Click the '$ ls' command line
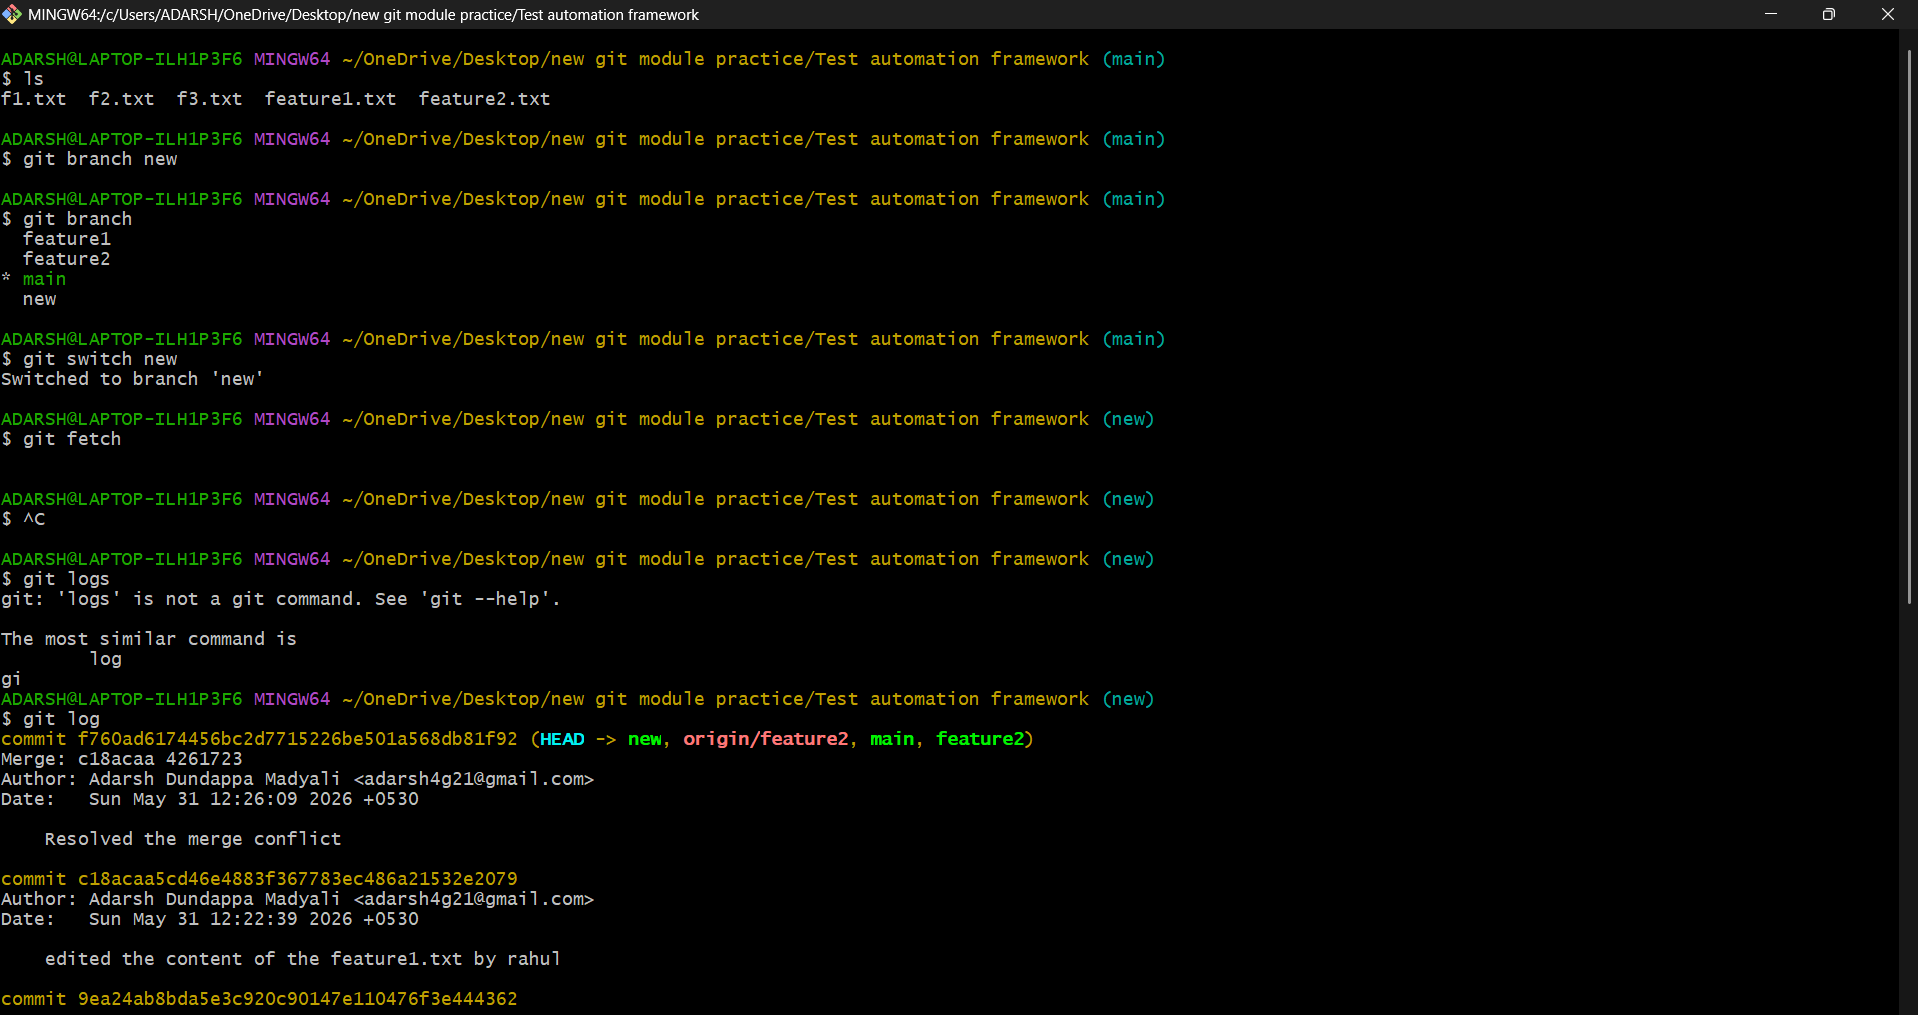Screen dimensions: 1918x1015 coord(23,79)
